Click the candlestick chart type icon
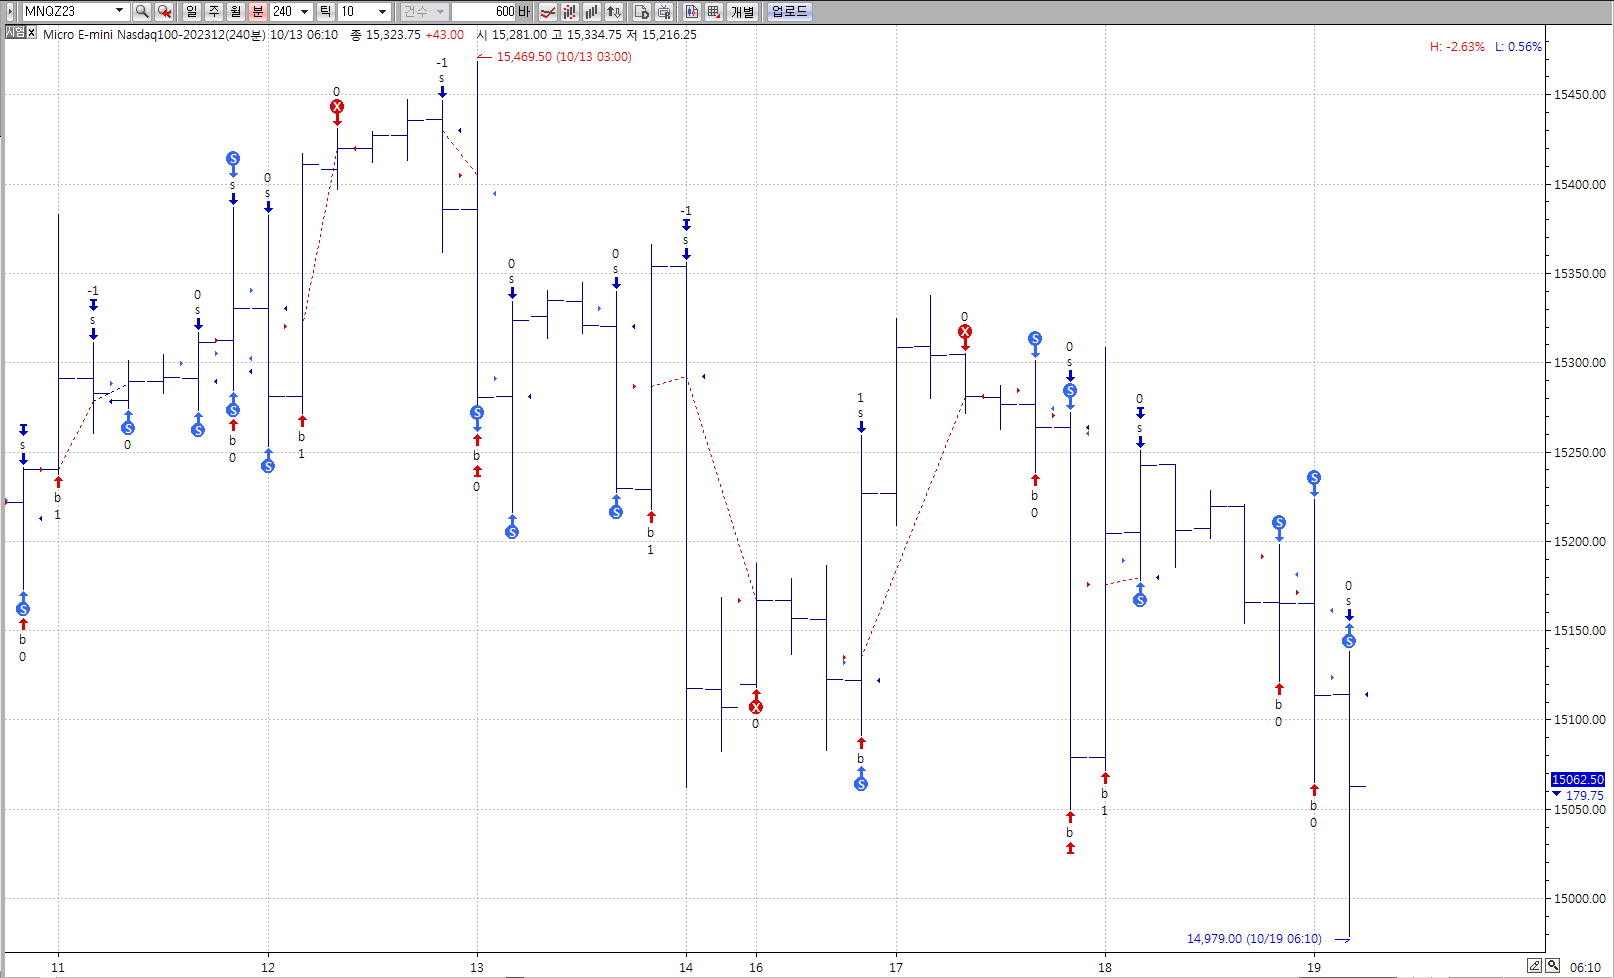 tap(570, 12)
